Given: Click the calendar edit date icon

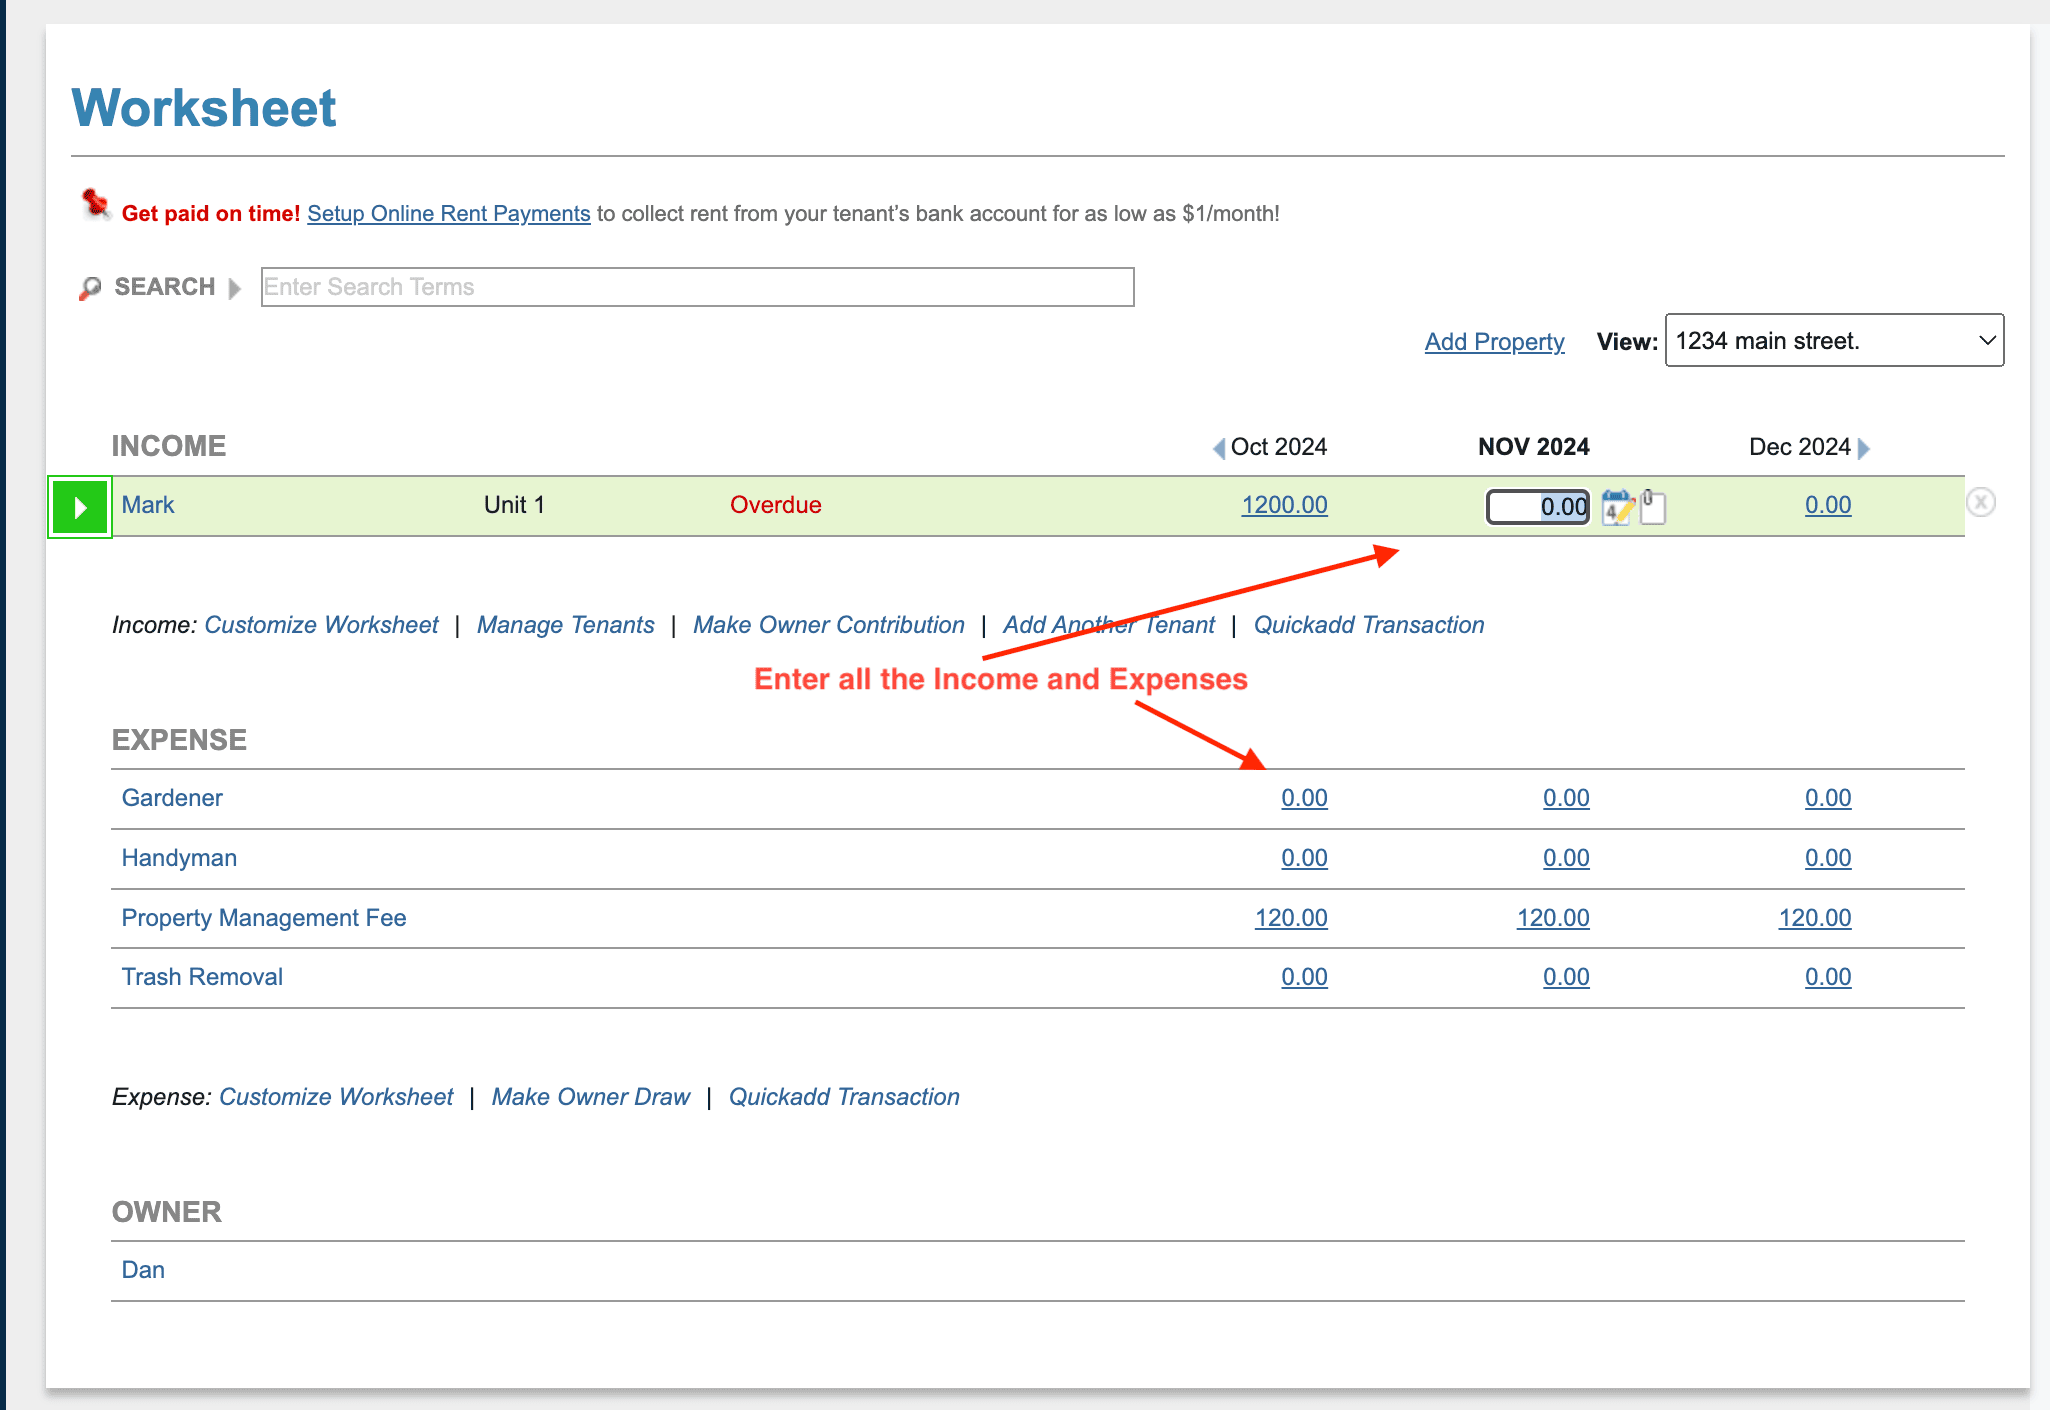Looking at the screenshot, I should pos(1616,507).
